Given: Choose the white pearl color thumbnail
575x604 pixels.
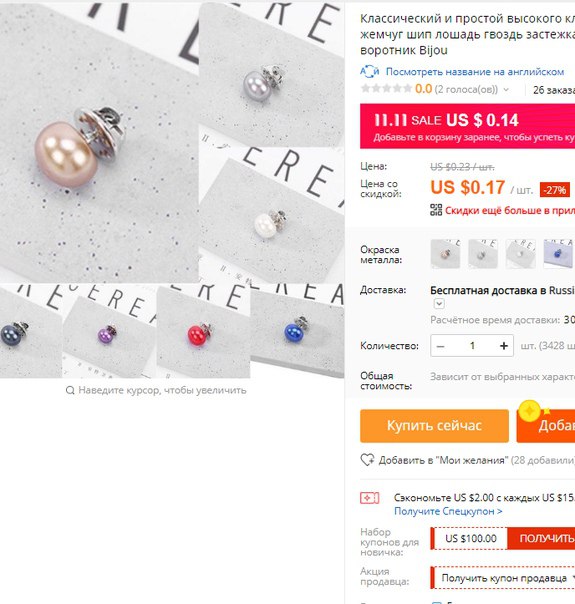Looking at the screenshot, I should click(x=520, y=253).
